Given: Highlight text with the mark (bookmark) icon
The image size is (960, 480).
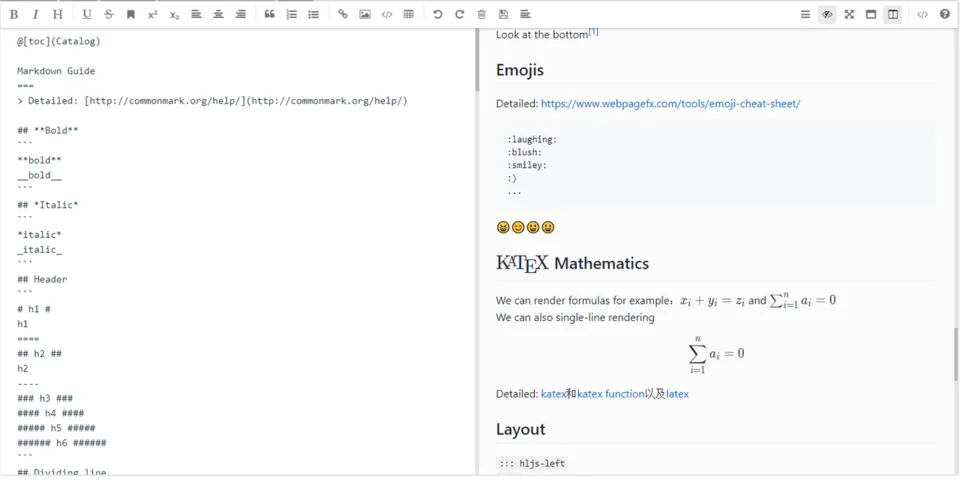Looking at the screenshot, I should coord(130,15).
